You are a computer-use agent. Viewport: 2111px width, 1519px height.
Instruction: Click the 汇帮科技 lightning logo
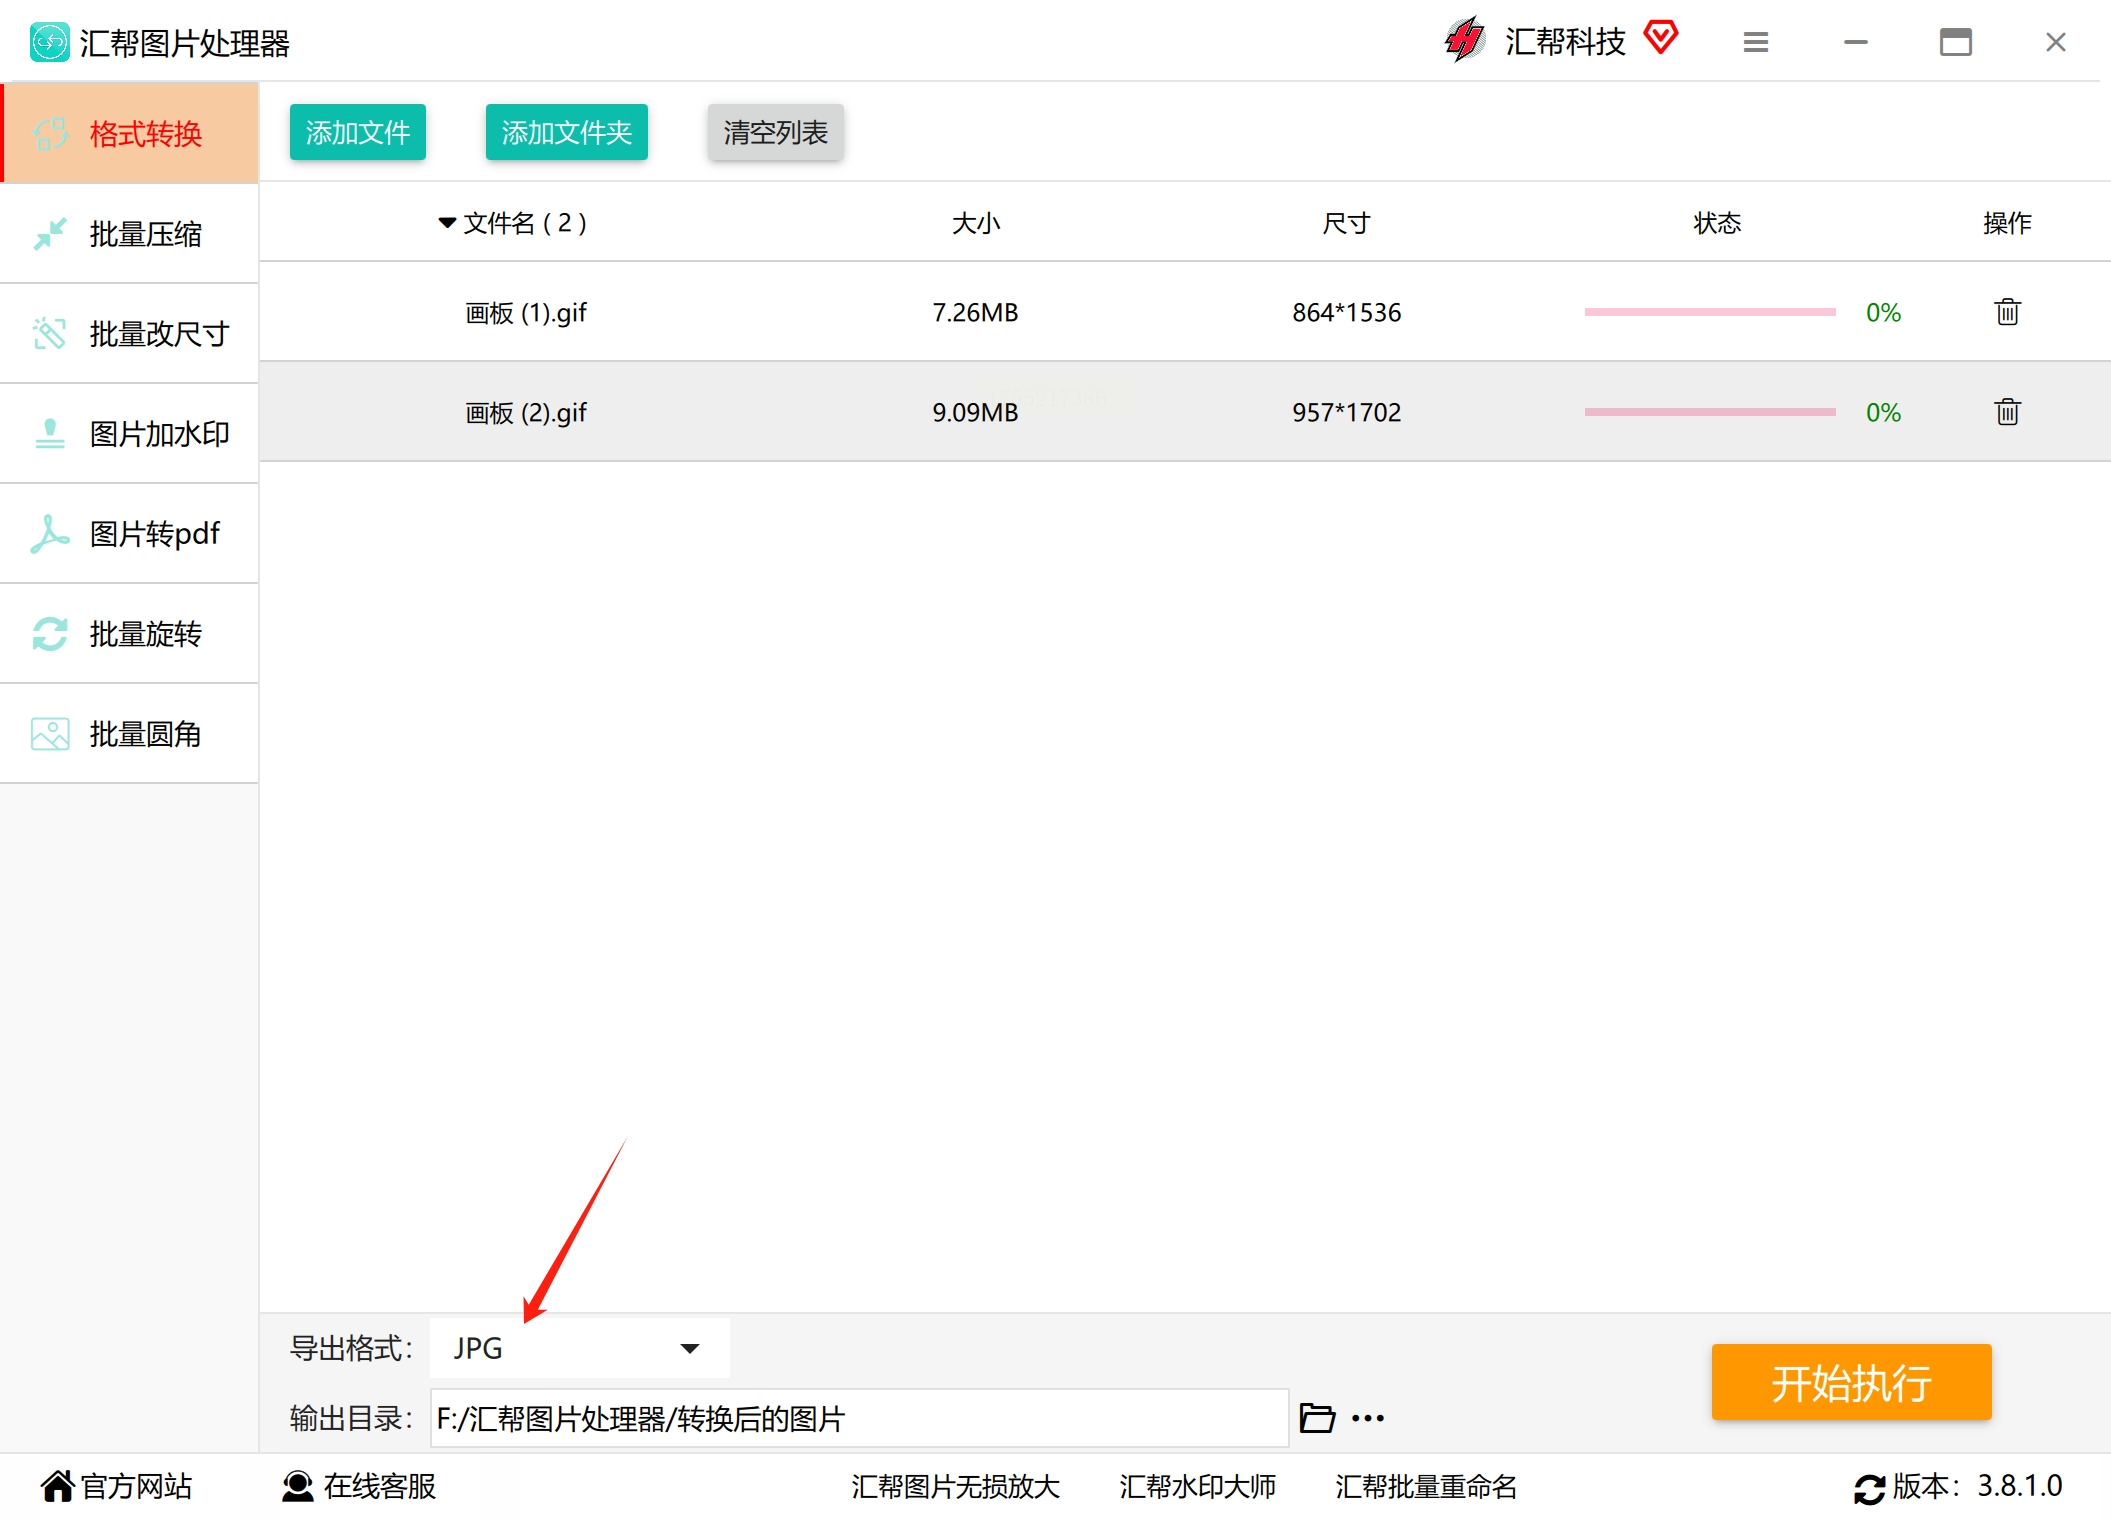pos(1465,40)
